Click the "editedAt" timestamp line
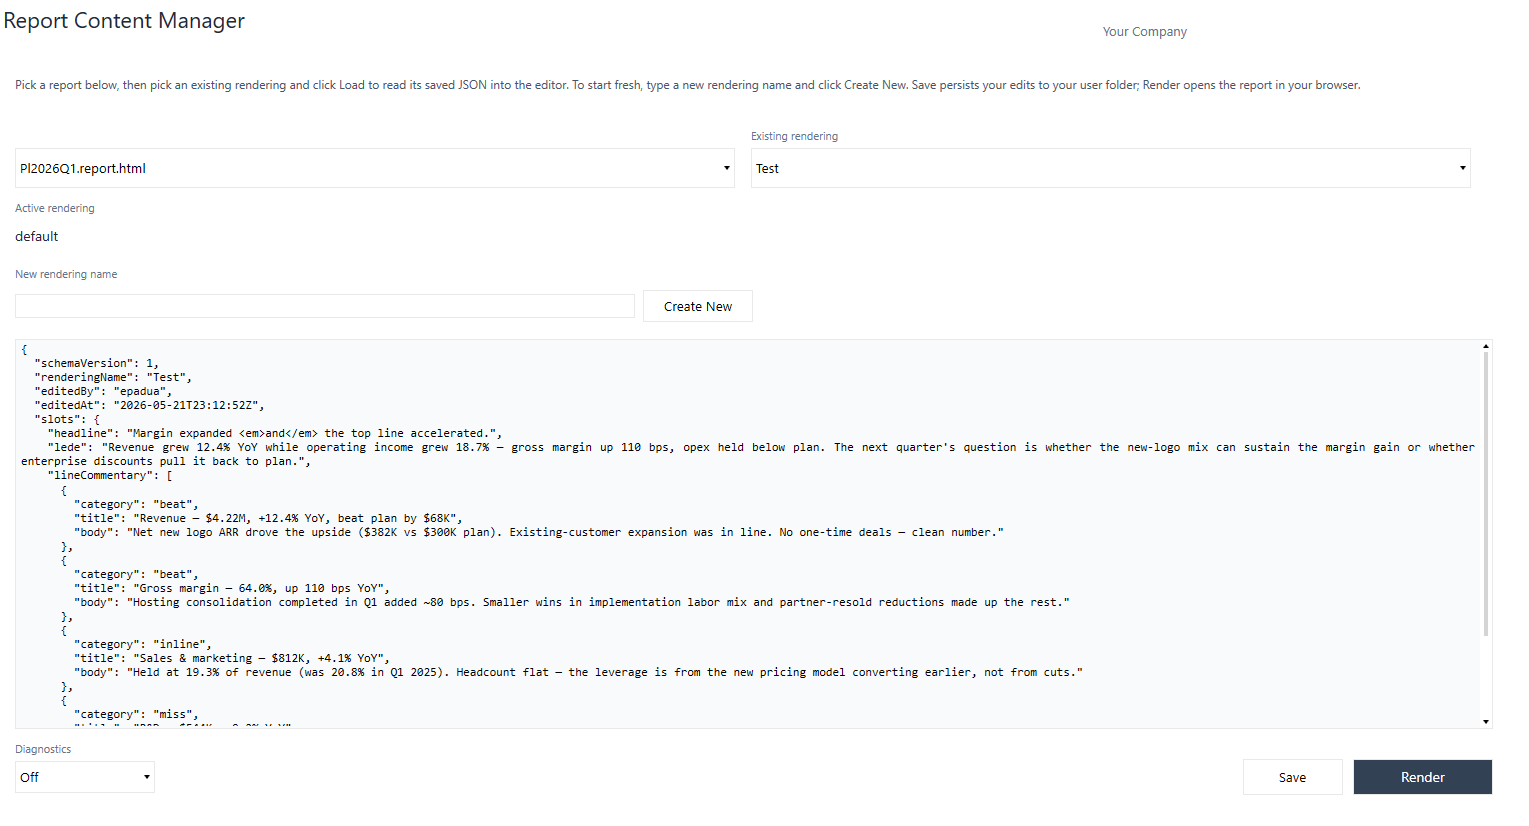1529x826 pixels. tap(150, 405)
